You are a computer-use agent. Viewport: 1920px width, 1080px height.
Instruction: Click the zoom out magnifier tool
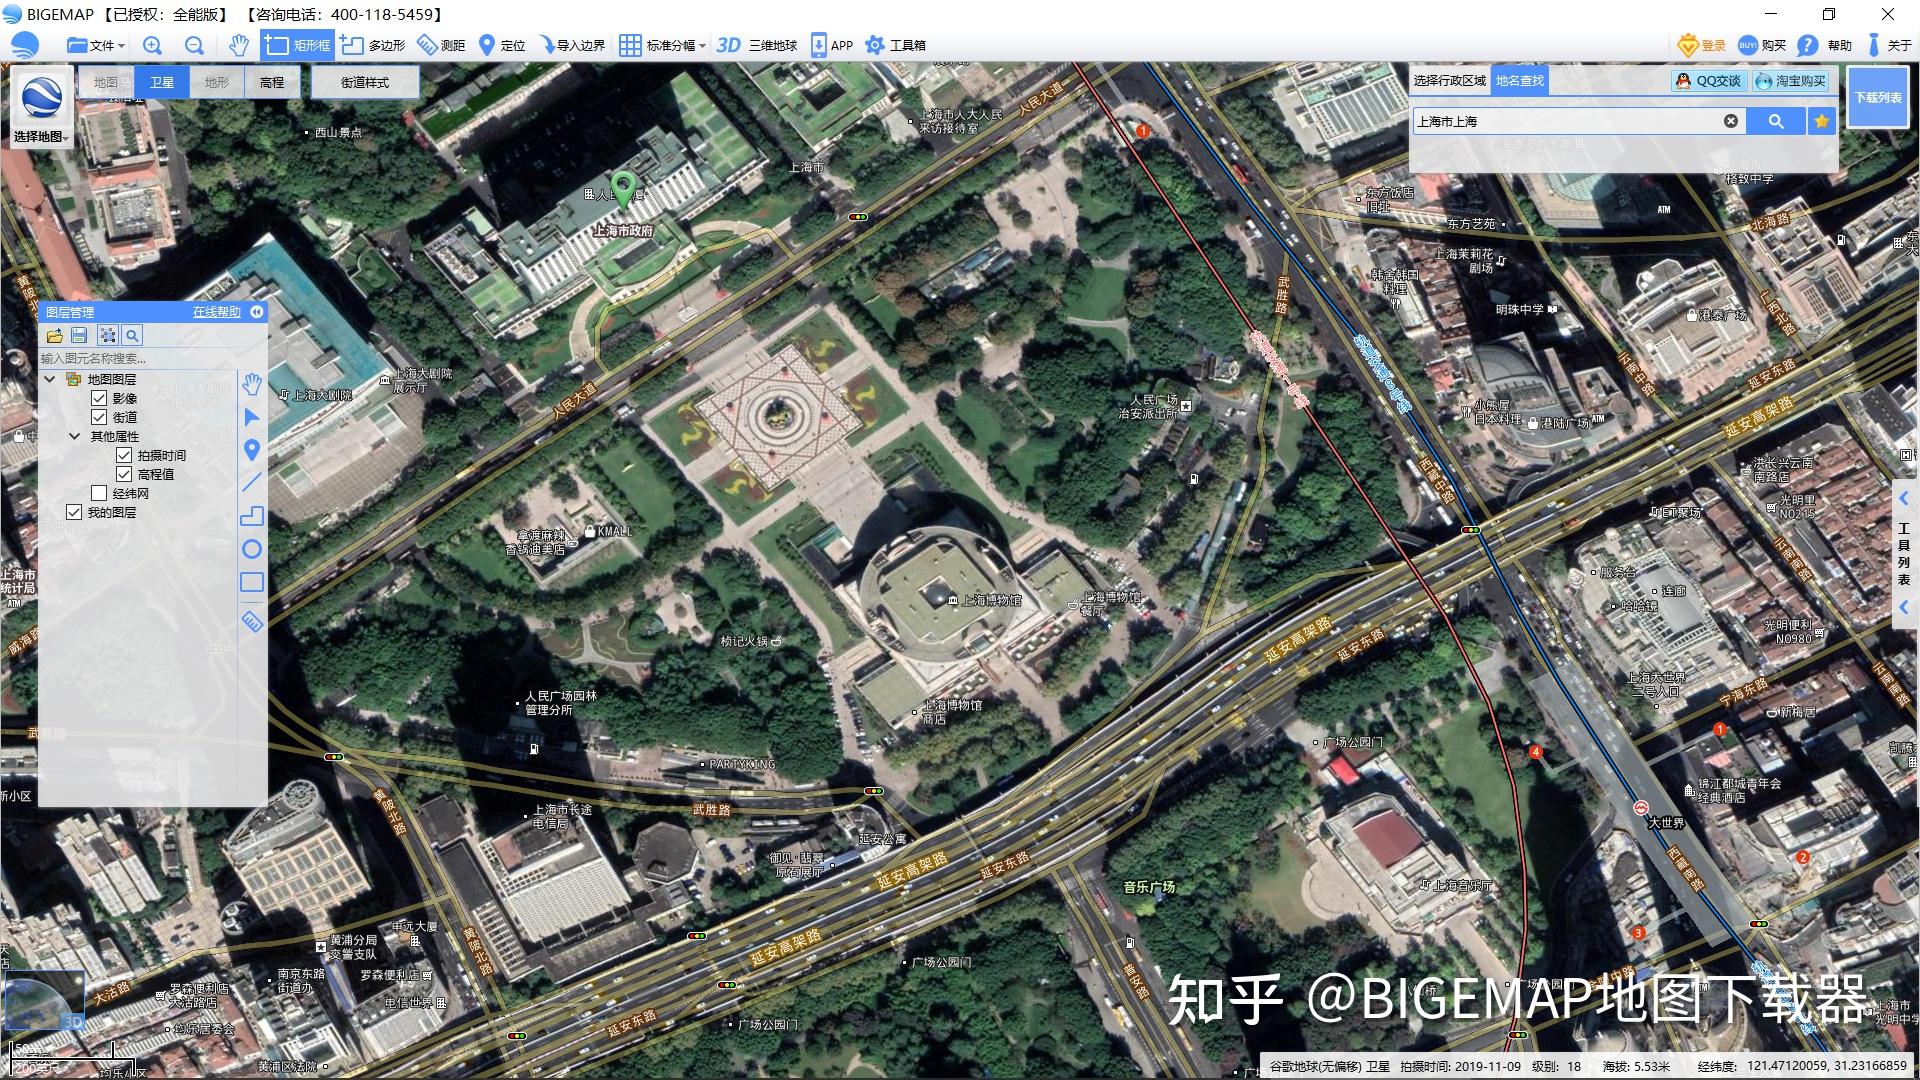pyautogui.click(x=194, y=45)
